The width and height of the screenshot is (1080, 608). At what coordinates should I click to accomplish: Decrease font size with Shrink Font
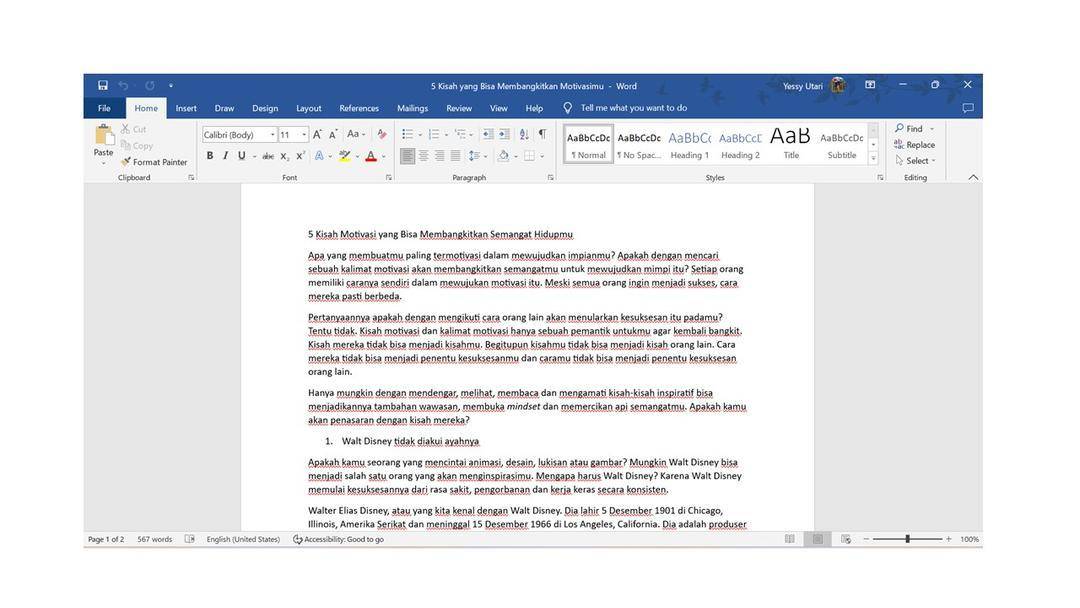[333, 134]
